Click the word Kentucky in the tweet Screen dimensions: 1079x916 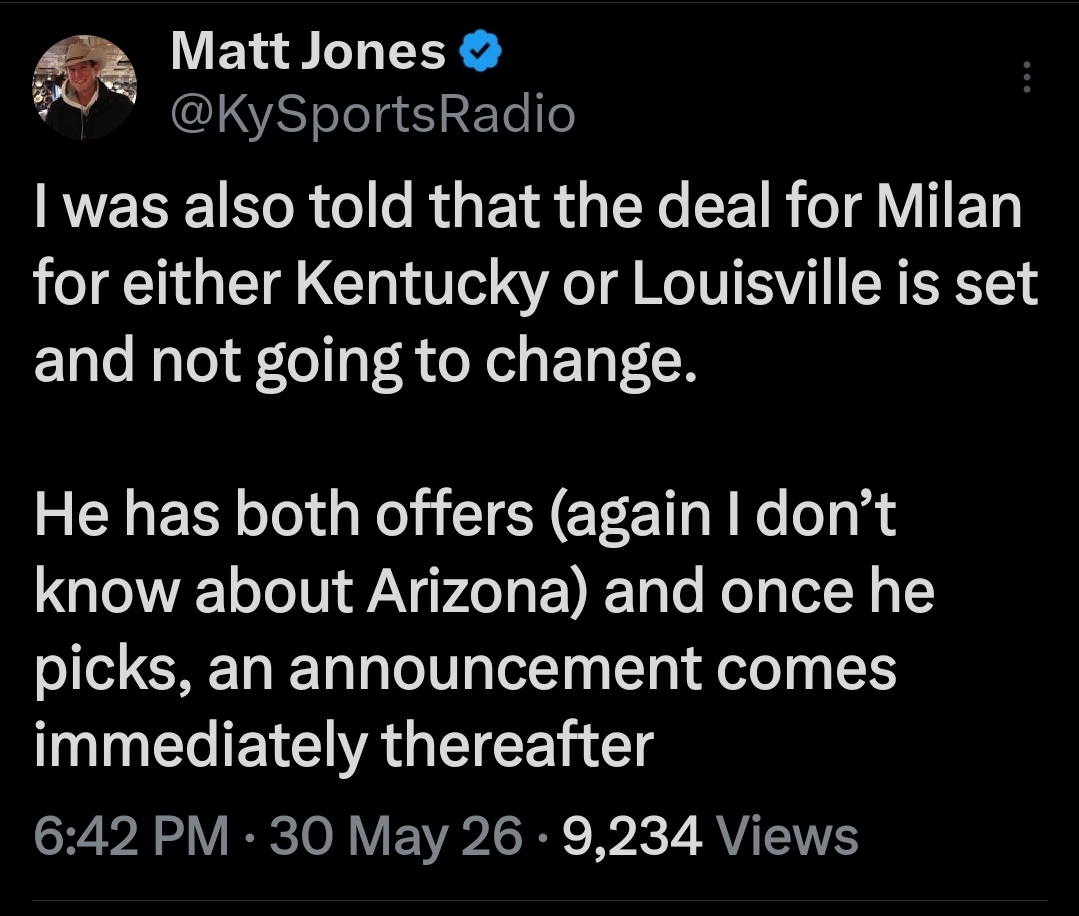point(423,285)
